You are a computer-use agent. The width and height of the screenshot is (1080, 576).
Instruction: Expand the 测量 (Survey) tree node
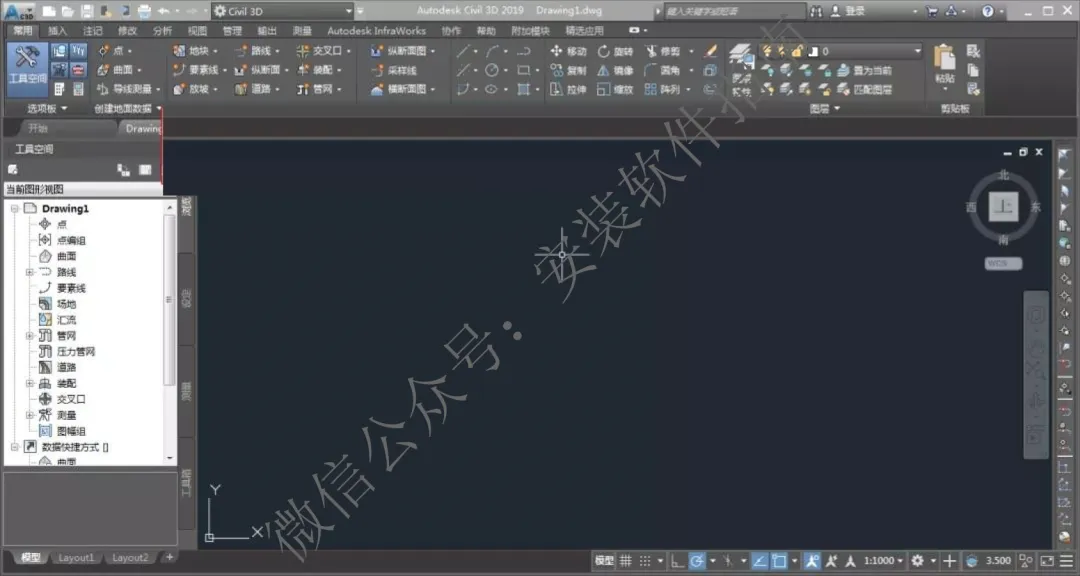[x=30, y=415]
